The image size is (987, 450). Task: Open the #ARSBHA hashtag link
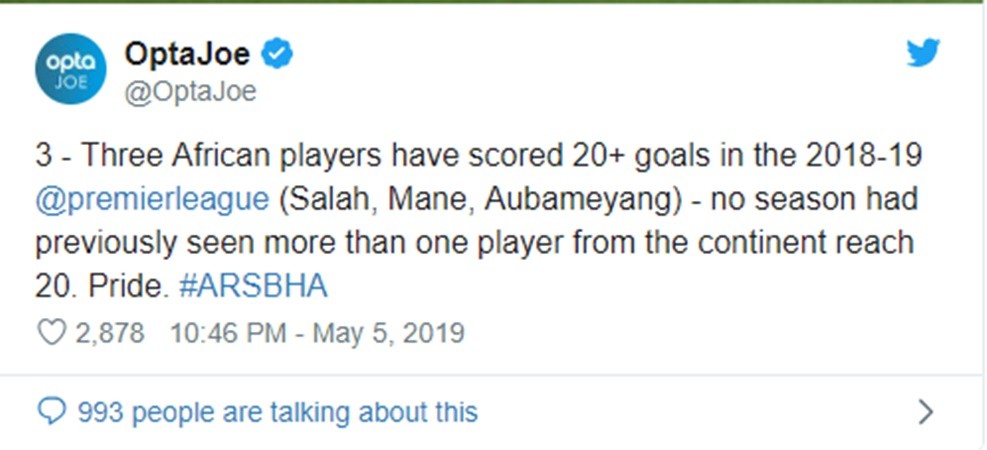[x=254, y=286]
